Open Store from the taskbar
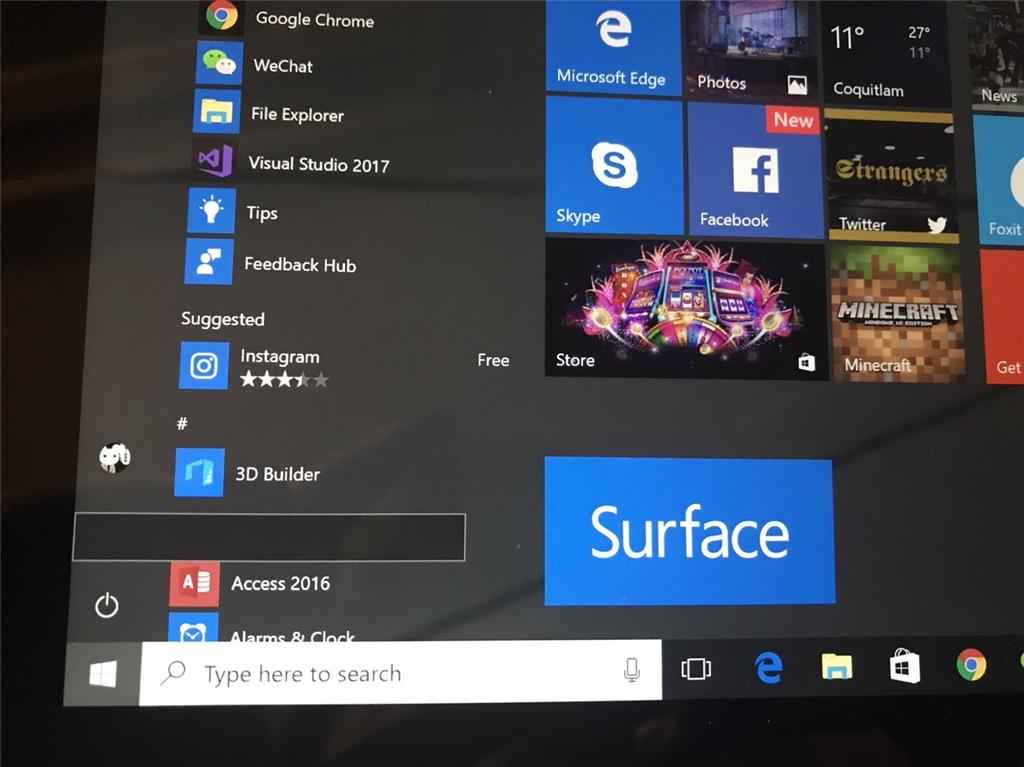Screen dimensions: 1024x767 point(905,666)
